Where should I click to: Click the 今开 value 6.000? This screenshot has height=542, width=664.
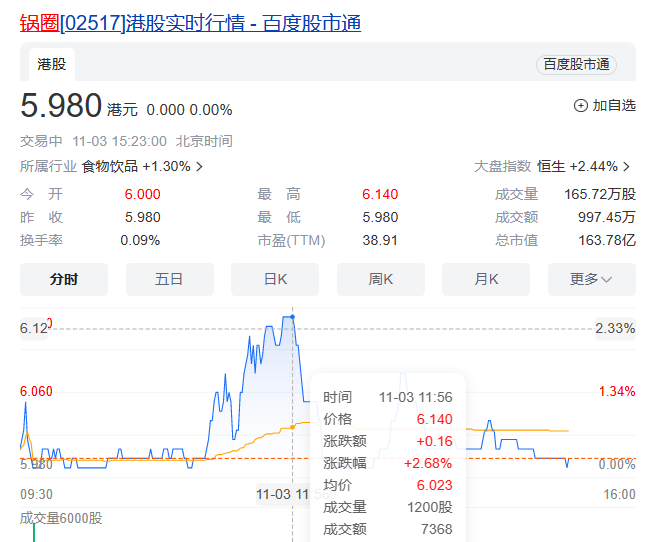(x=142, y=194)
